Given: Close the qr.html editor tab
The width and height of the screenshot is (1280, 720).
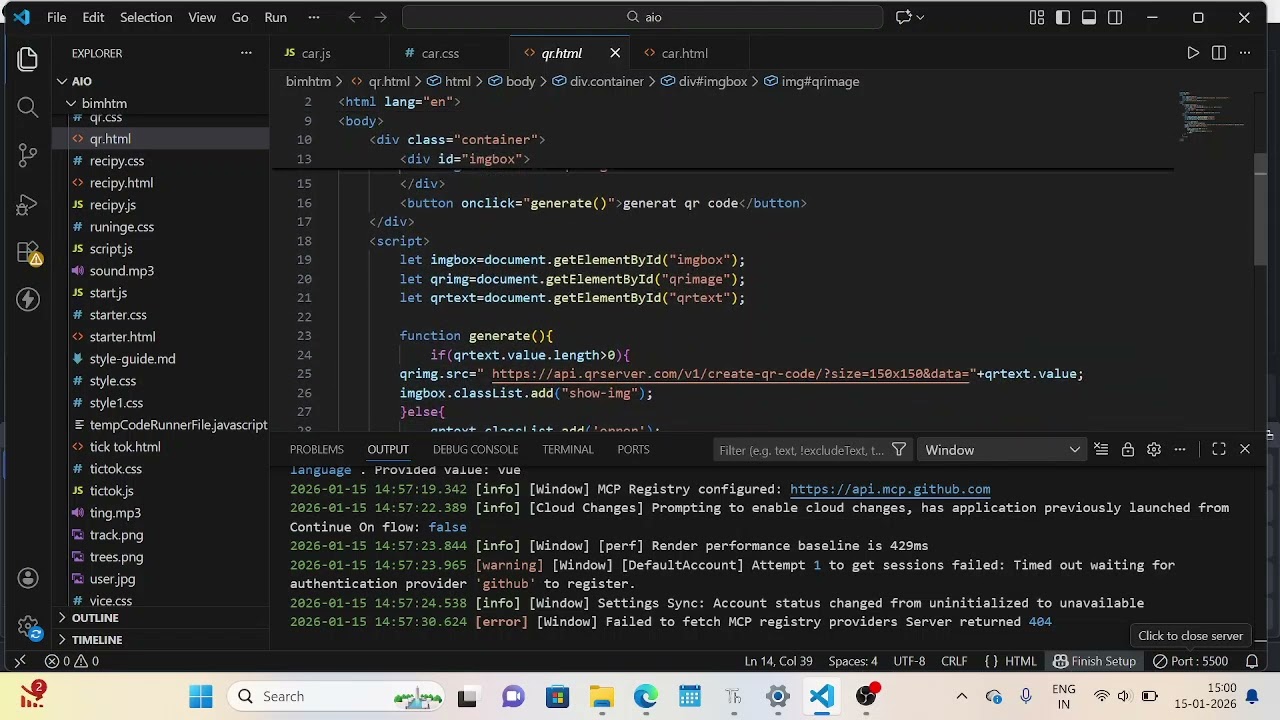Looking at the screenshot, I should 615,53.
